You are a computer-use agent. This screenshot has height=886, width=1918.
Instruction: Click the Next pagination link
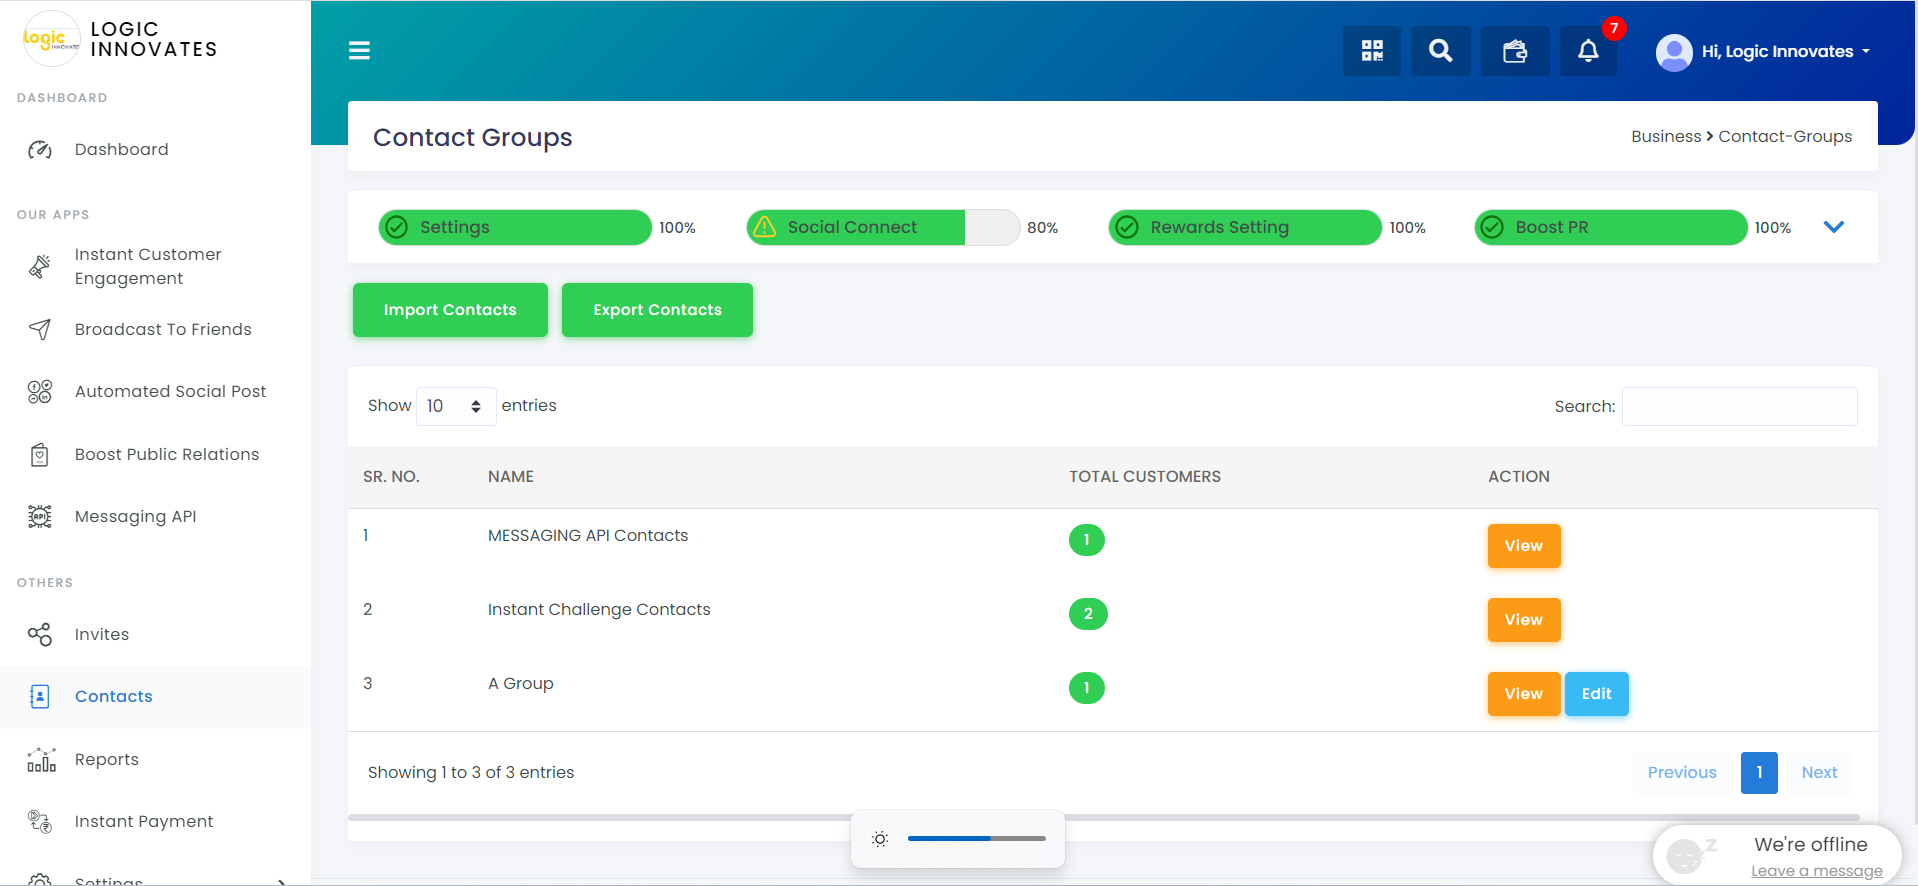coord(1819,773)
